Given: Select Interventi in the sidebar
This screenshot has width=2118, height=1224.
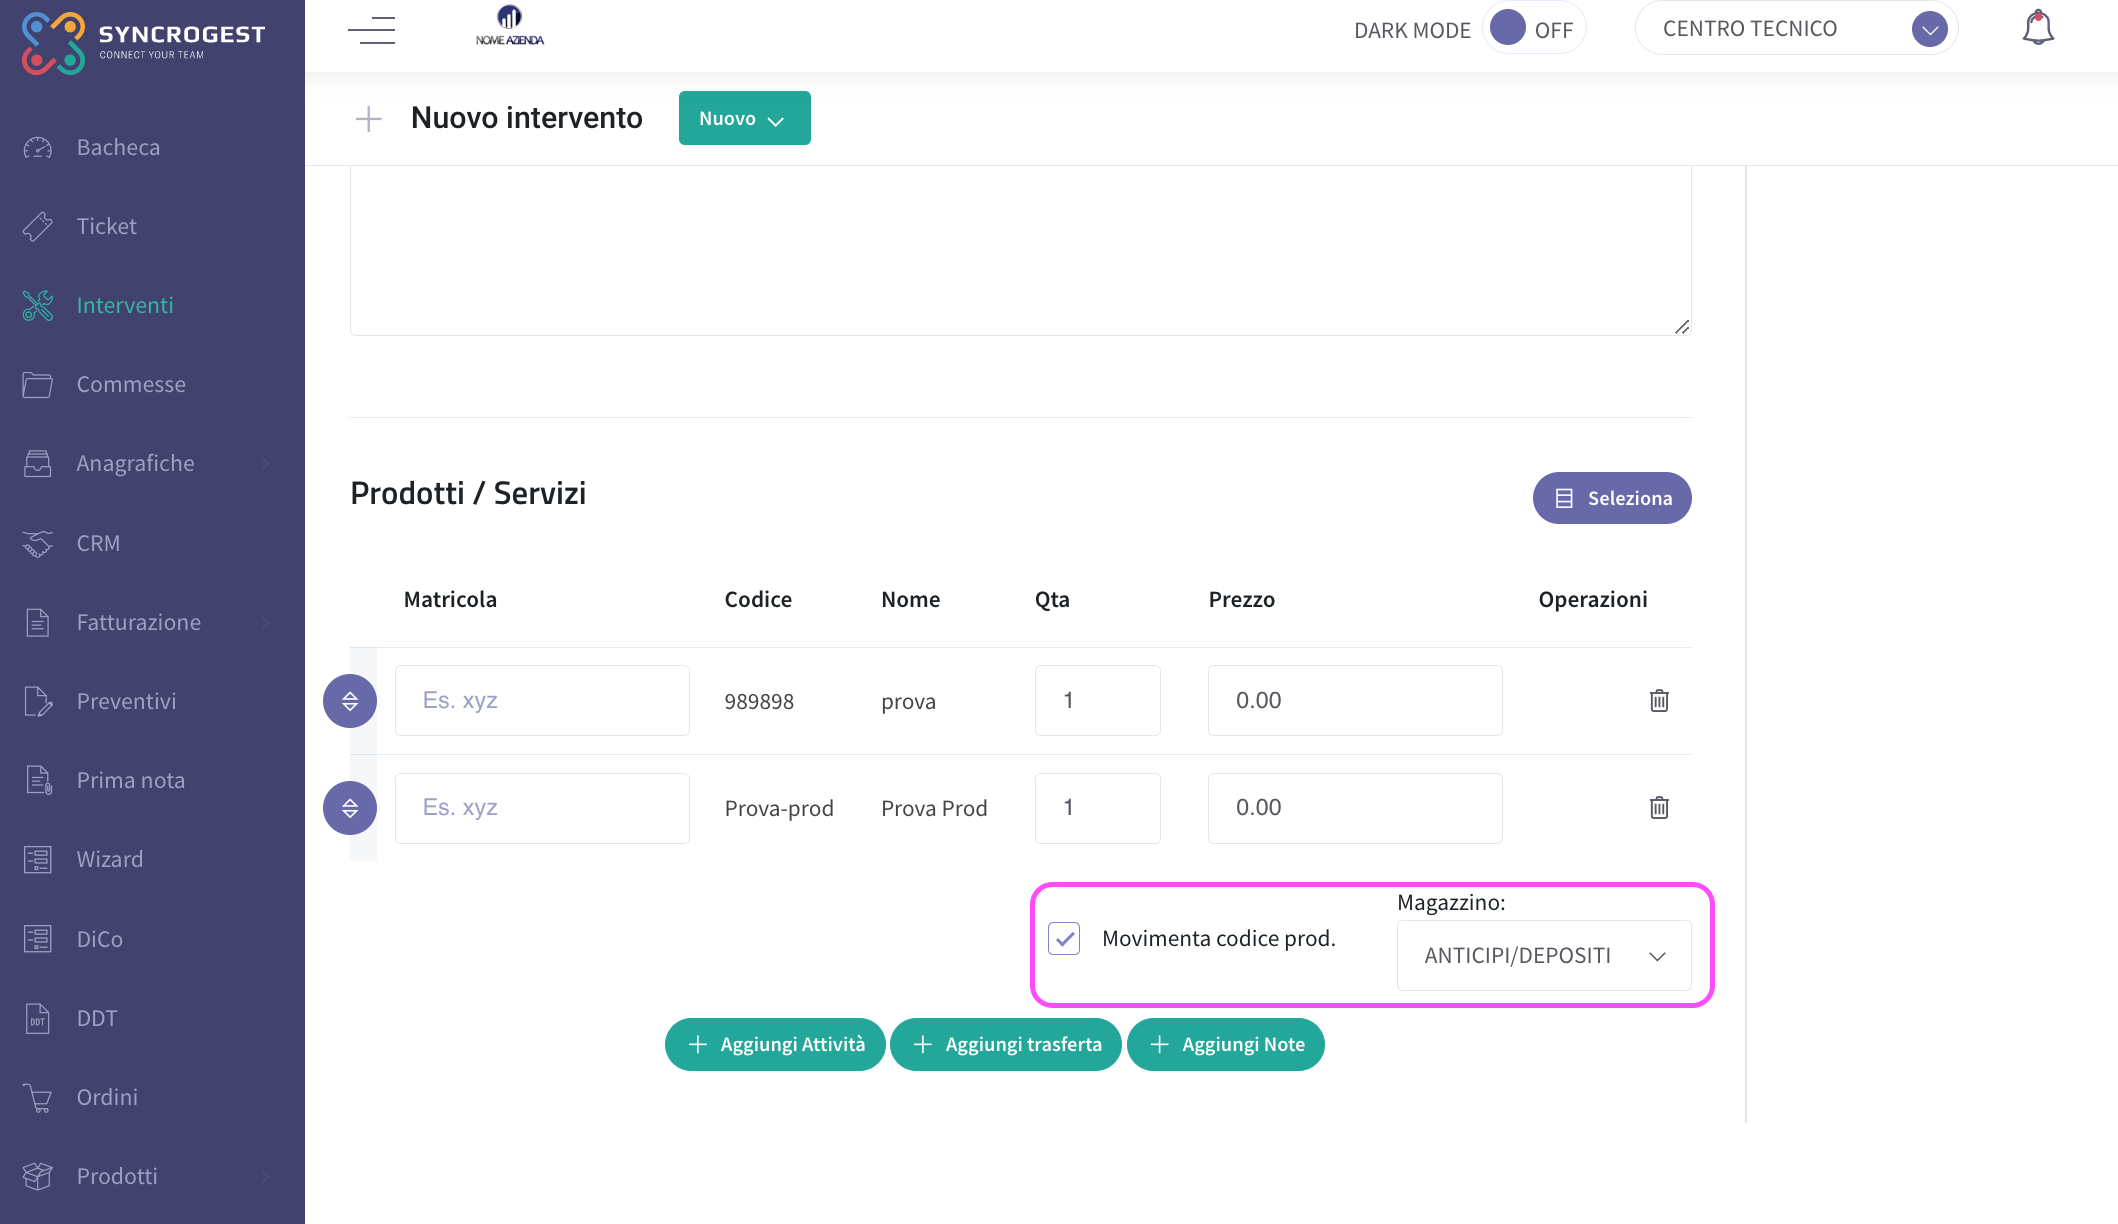Looking at the screenshot, I should tap(125, 305).
